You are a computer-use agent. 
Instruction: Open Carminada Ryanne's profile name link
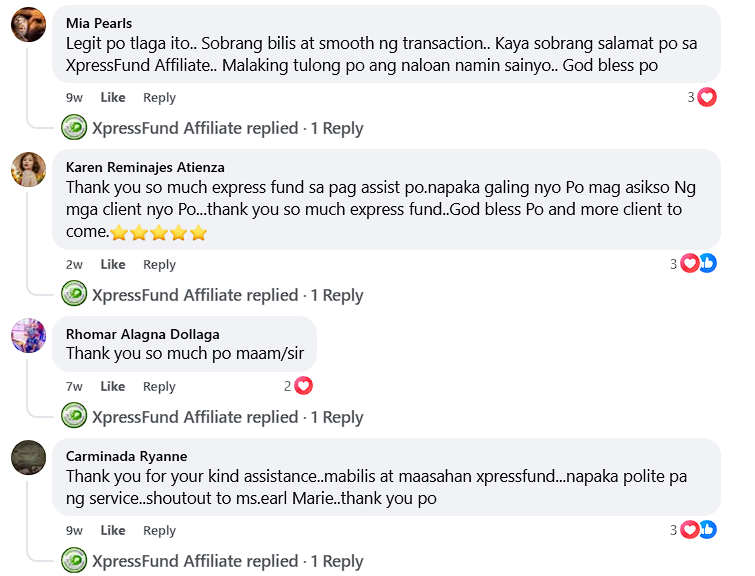126,456
